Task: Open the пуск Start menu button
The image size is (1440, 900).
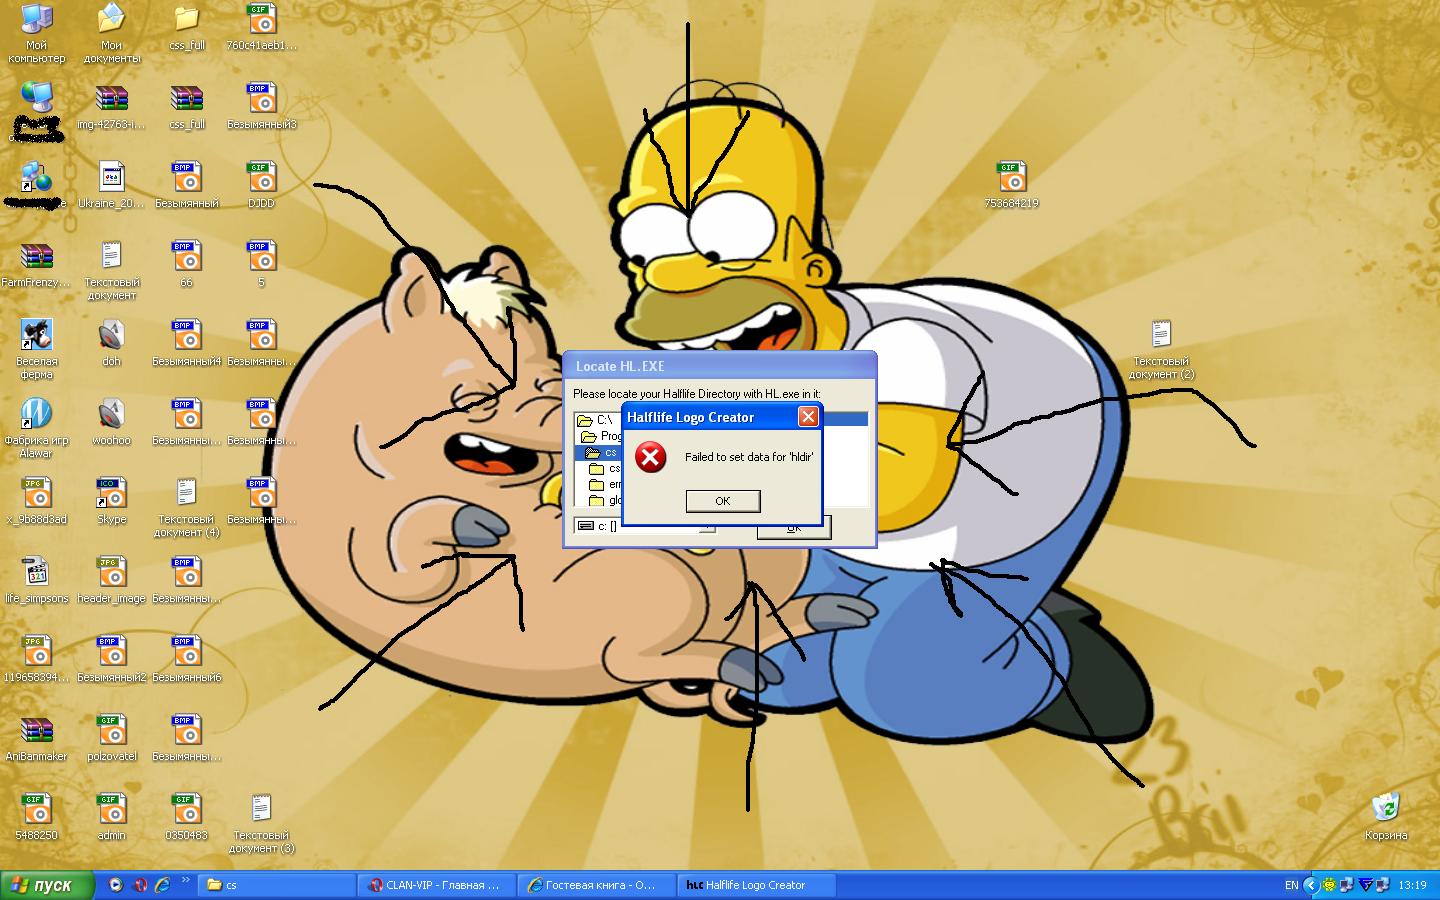Action: pyautogui.click(x=47, y=885)
